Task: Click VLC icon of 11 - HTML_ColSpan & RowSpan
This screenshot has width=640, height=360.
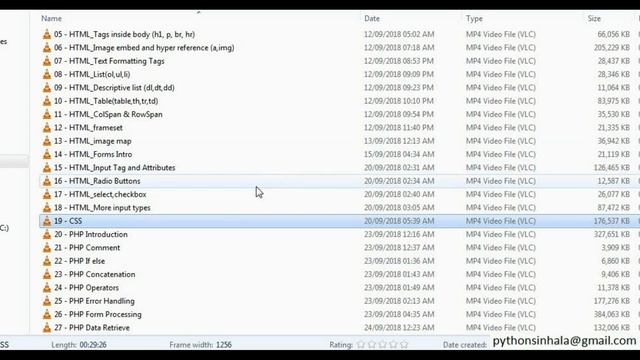Action: [x=47, y=114]
